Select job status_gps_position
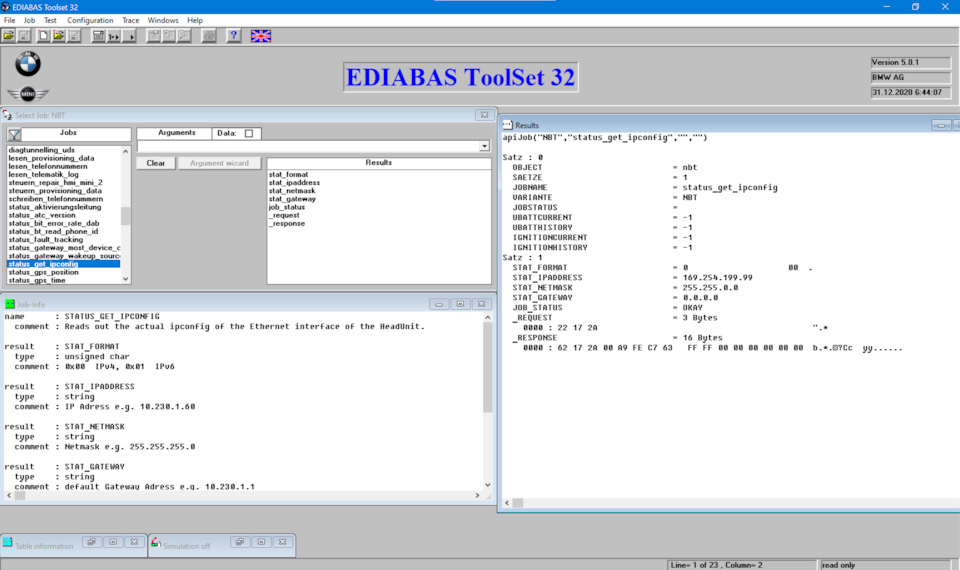The height and width of the screenshot is (570, 960). 43,272
